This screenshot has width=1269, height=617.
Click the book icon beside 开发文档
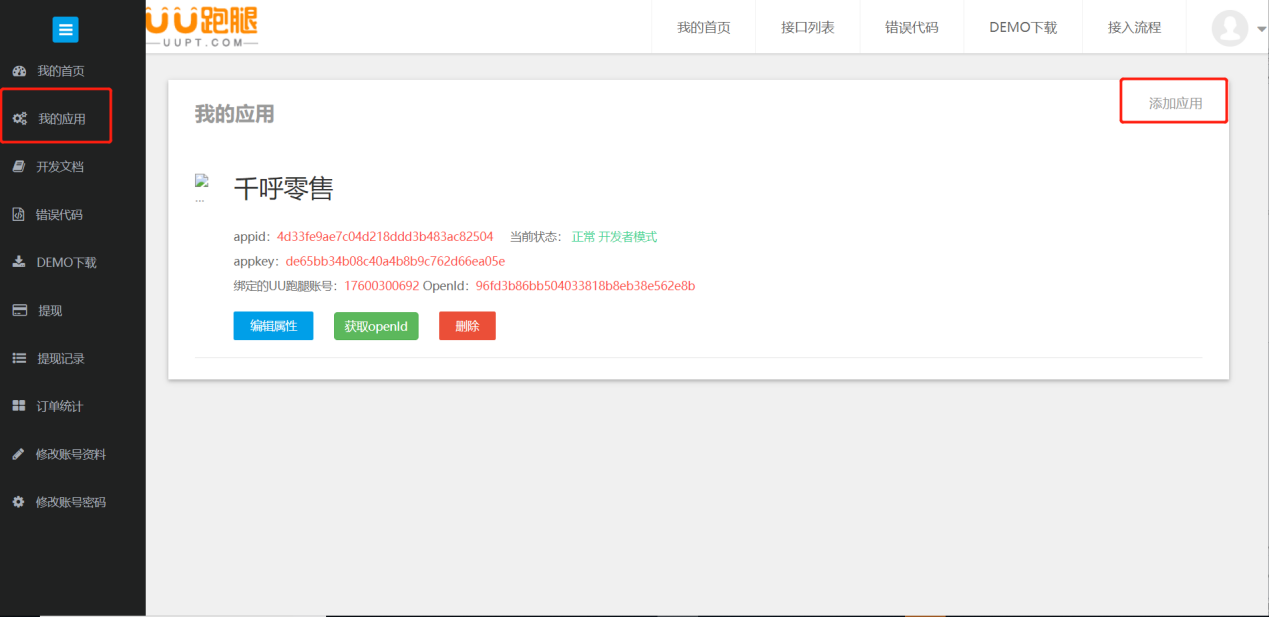(18, 167)
